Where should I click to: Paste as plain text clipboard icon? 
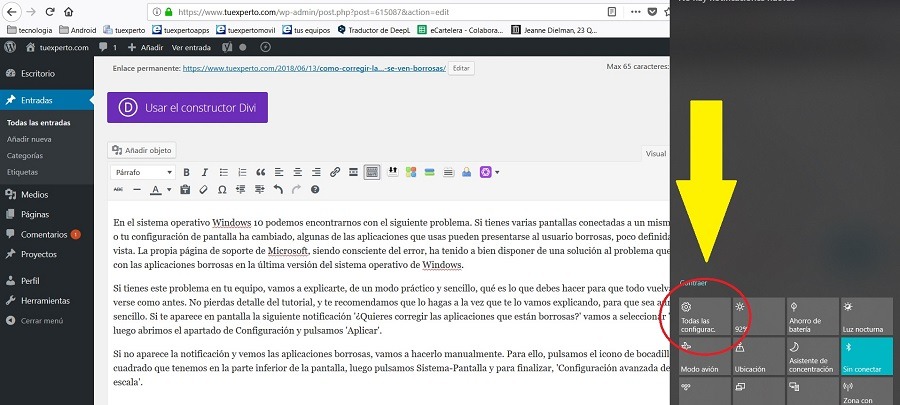click(x=185, y=189)
